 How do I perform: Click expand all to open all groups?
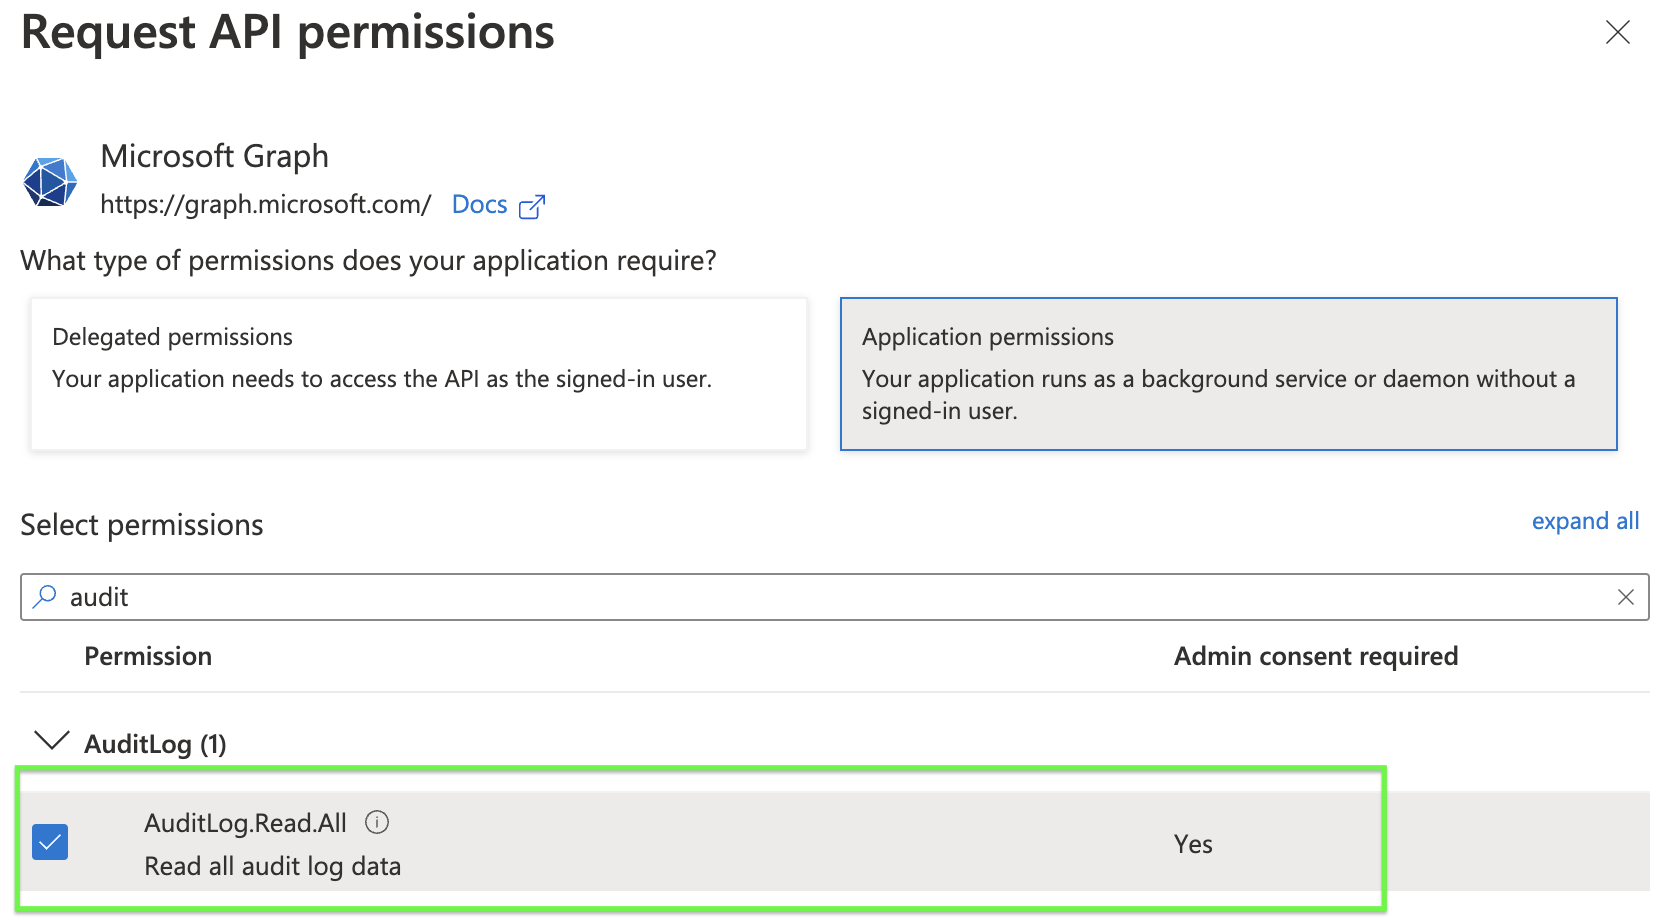[1585, 521]
